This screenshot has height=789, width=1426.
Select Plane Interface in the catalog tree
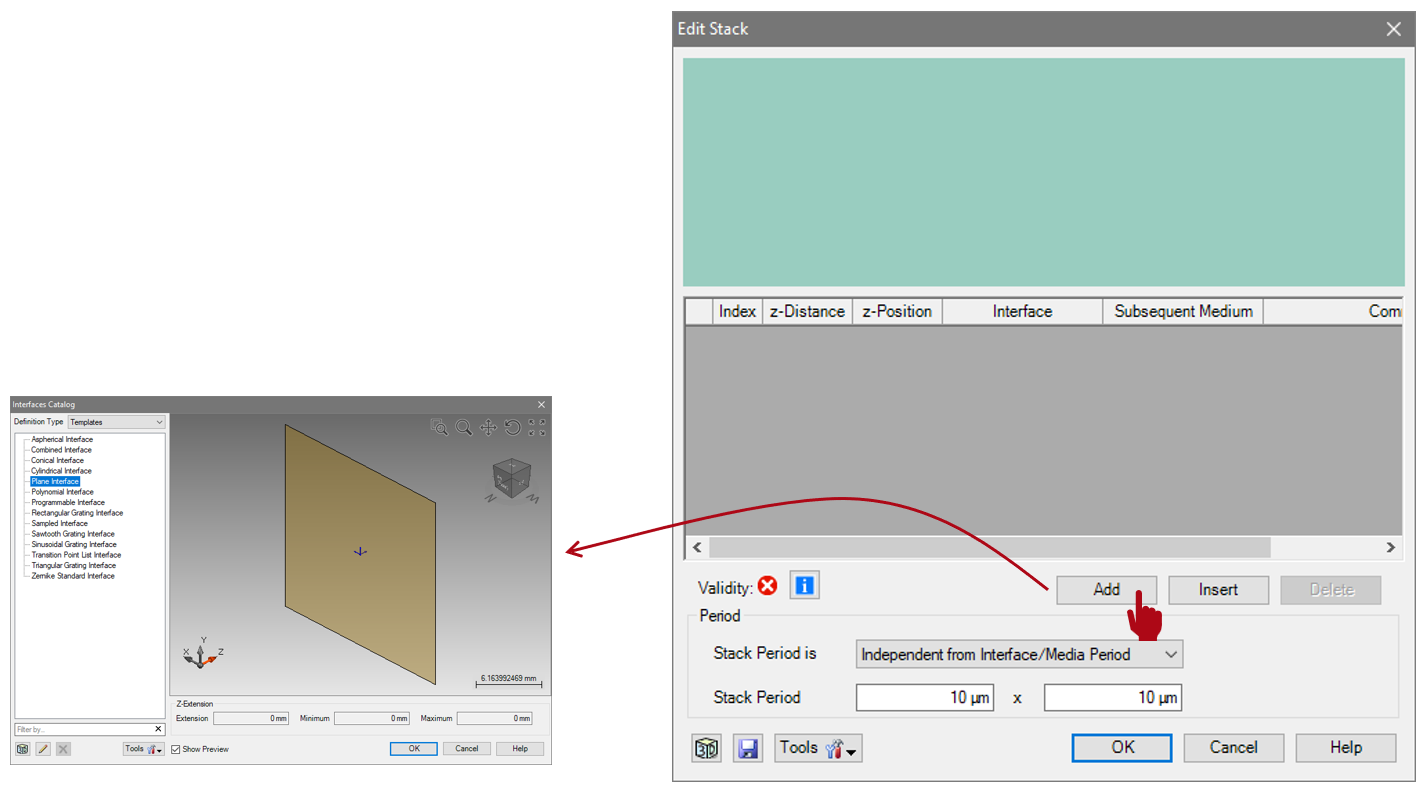coord(55,481)
